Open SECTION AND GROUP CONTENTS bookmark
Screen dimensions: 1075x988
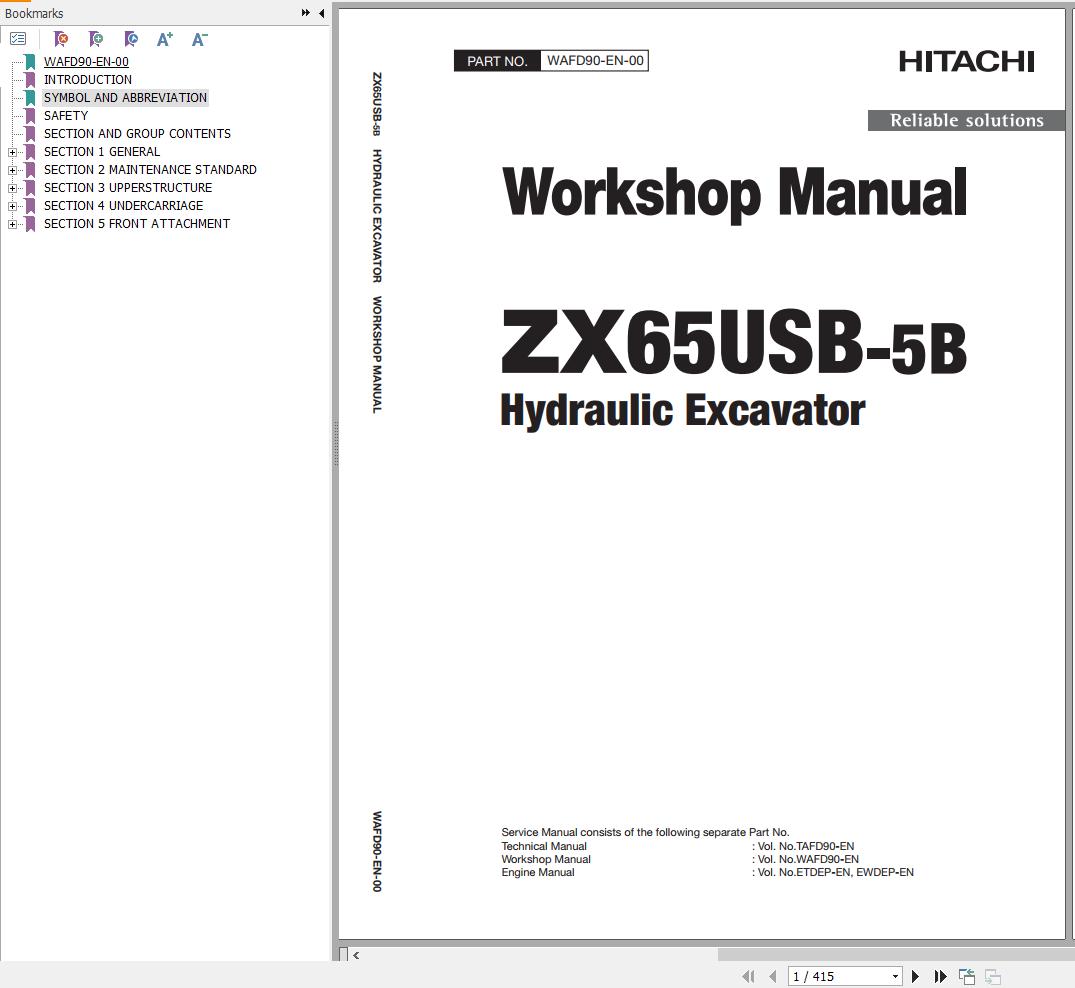click(x=137, y=134)
